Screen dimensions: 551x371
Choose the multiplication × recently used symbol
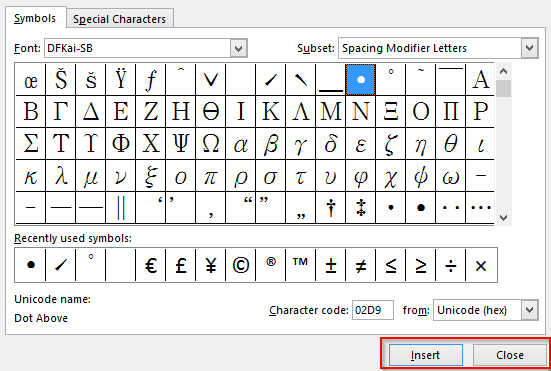tap(481, 265)
